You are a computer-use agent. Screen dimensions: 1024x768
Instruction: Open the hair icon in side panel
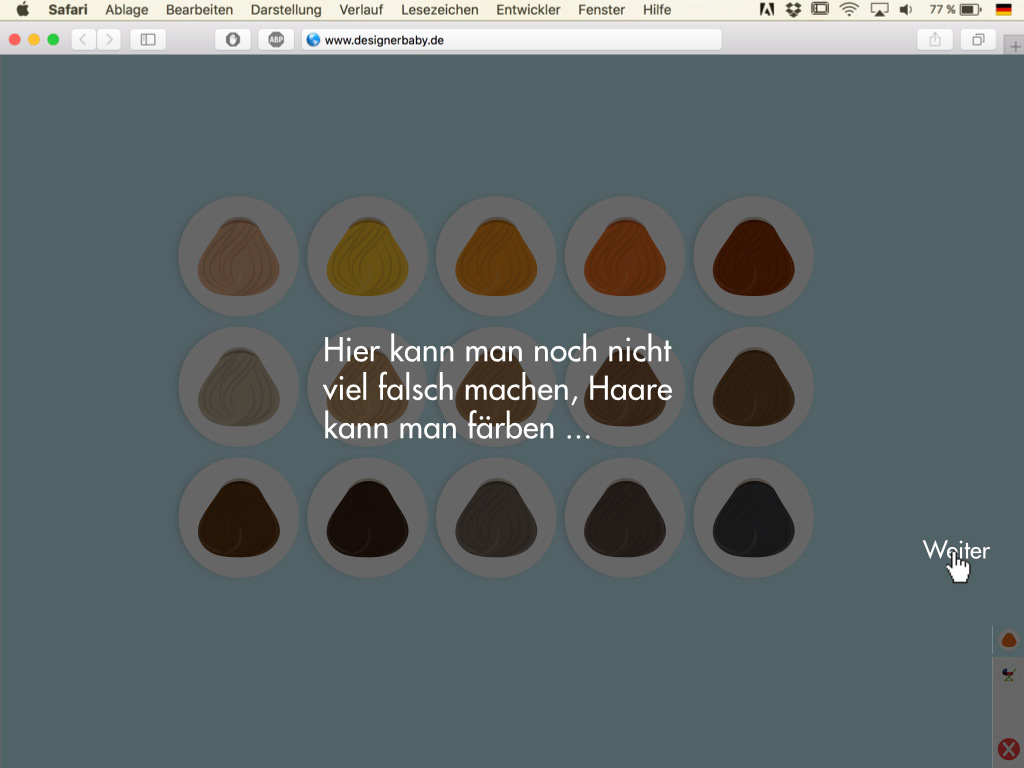(1009, 639)
